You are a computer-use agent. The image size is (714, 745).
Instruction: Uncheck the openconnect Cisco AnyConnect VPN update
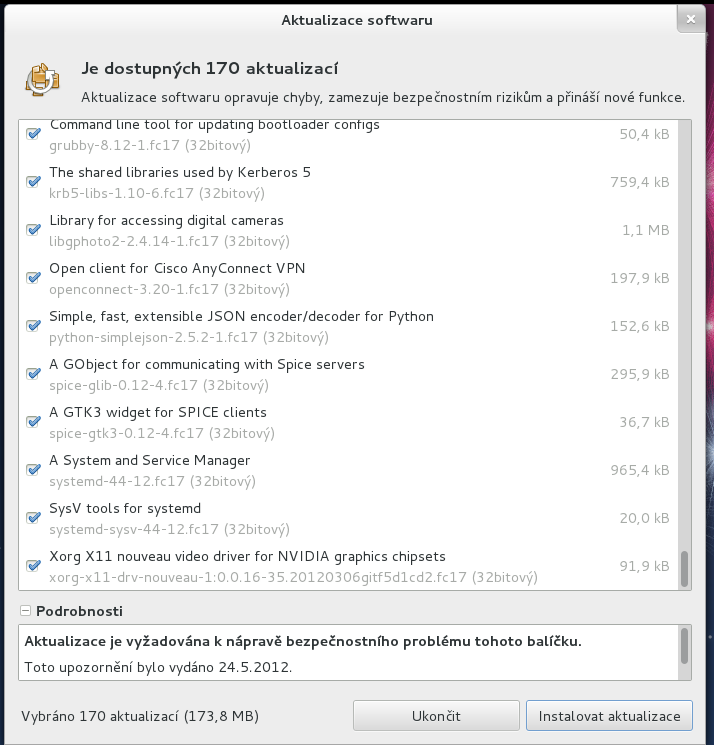click(33, 278)
